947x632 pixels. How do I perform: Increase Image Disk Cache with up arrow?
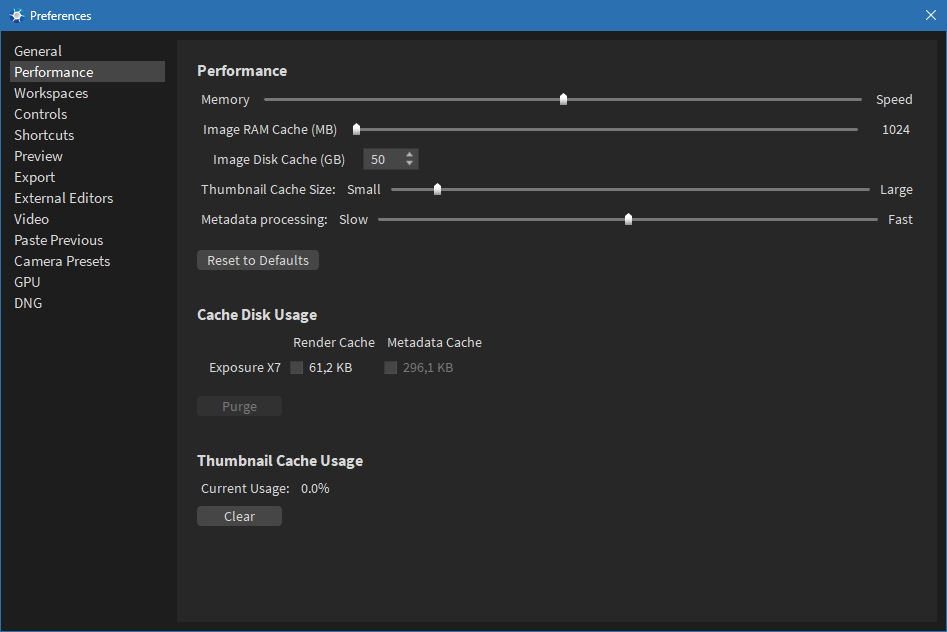click(409, 155)
